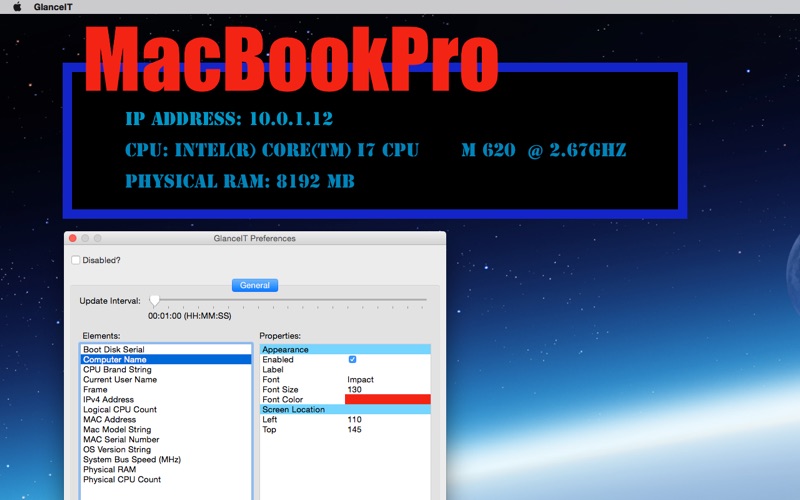Click the IP Address desktop text
This screenshot has width=800, height=500.
[x=229, y=119]
